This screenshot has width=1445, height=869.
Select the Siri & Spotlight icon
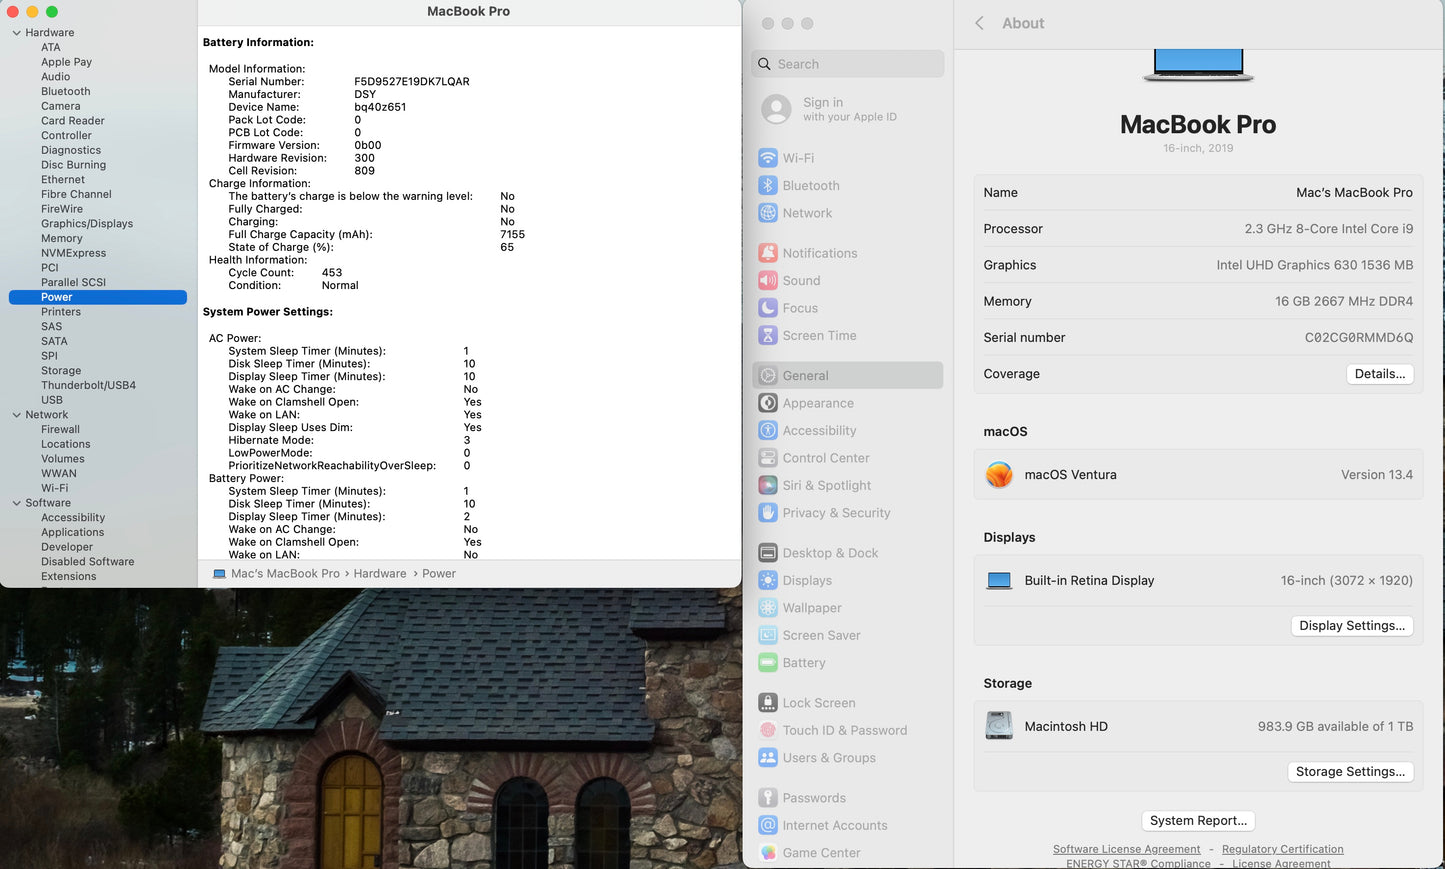[x=768, y=486]
